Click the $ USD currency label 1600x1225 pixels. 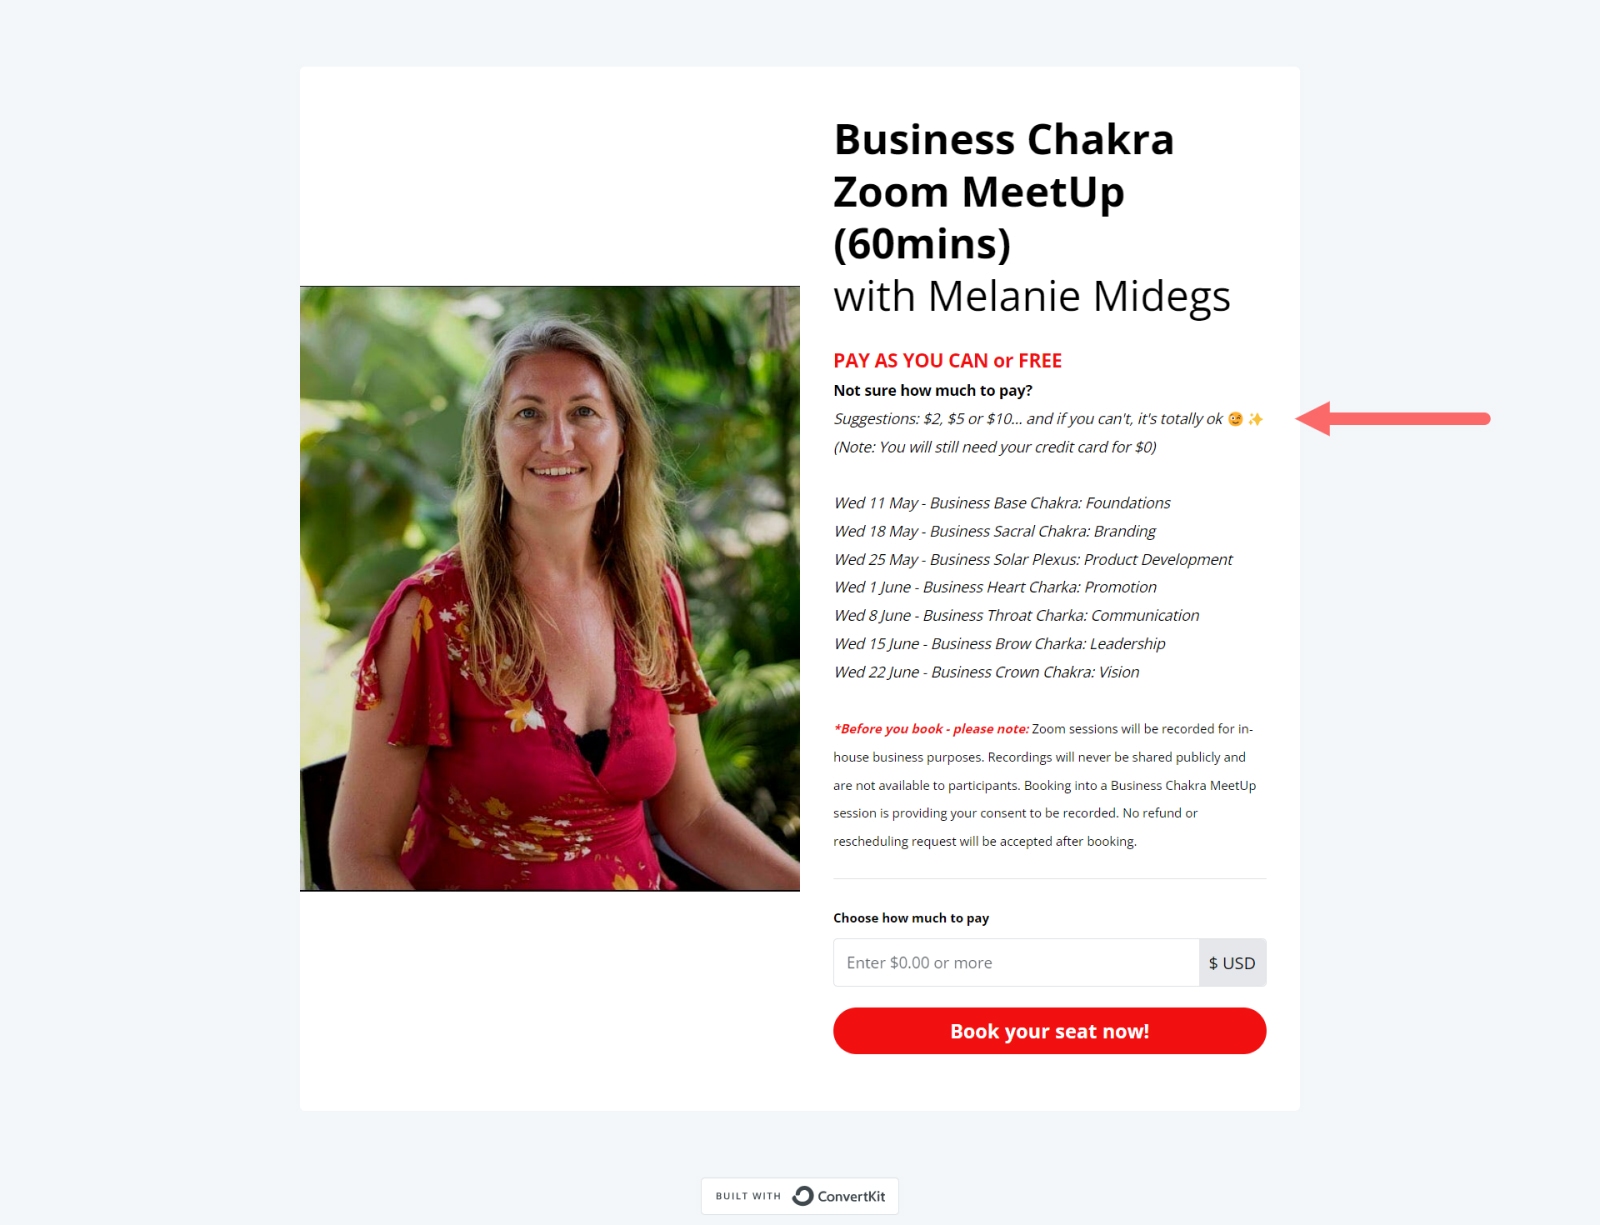1232,962
